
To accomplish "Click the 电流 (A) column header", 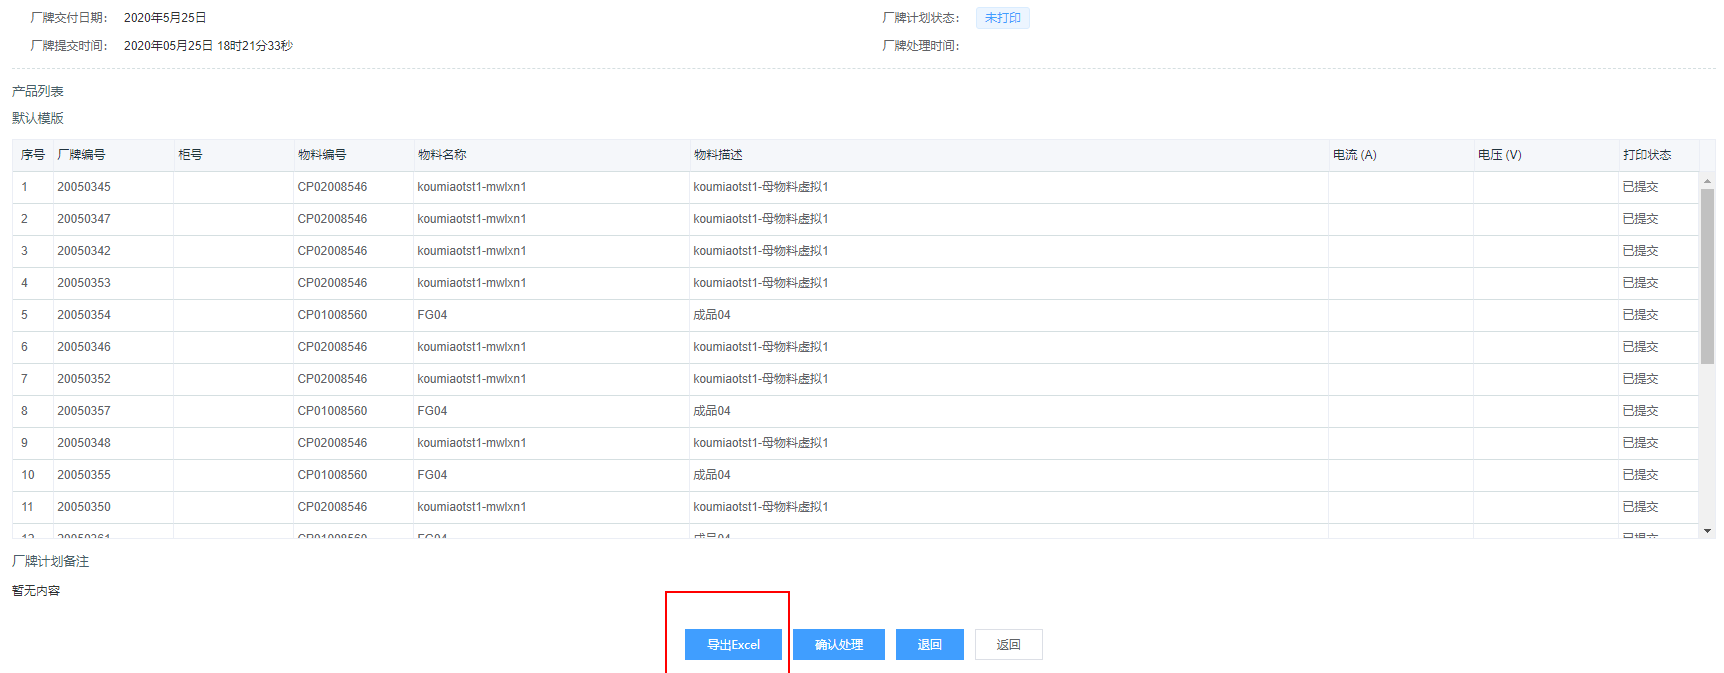I will (x=1354, y=155).
